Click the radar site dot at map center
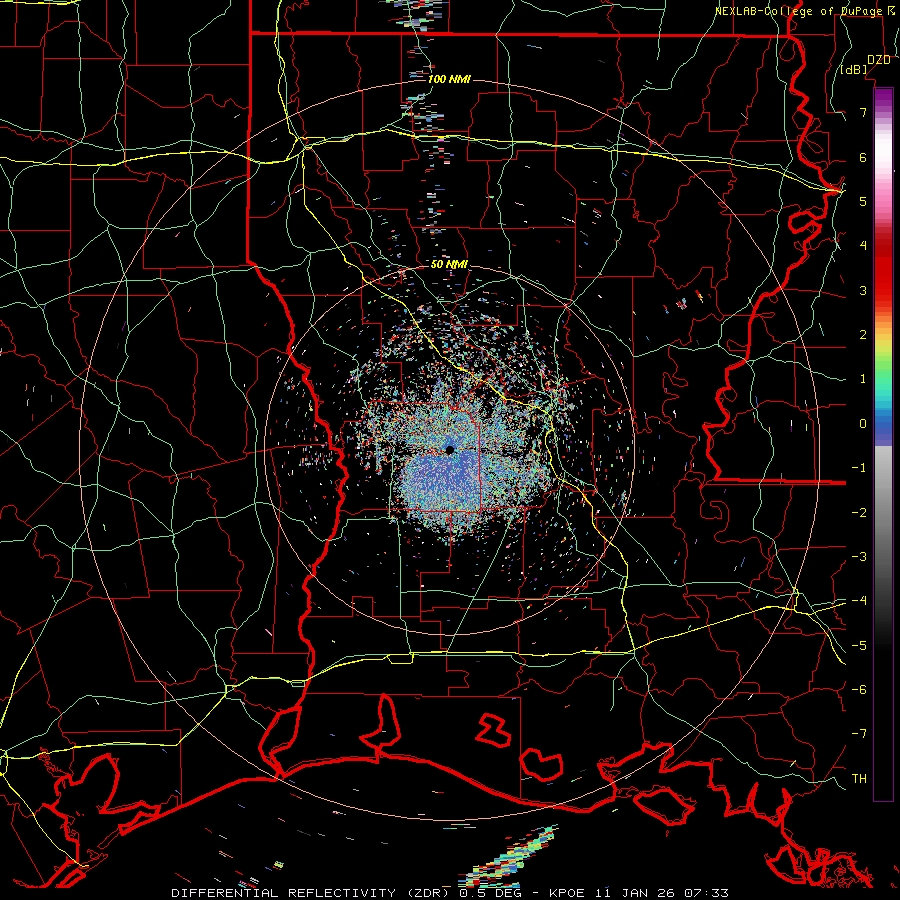Screen dimensions: 900x900 [450, 450]
